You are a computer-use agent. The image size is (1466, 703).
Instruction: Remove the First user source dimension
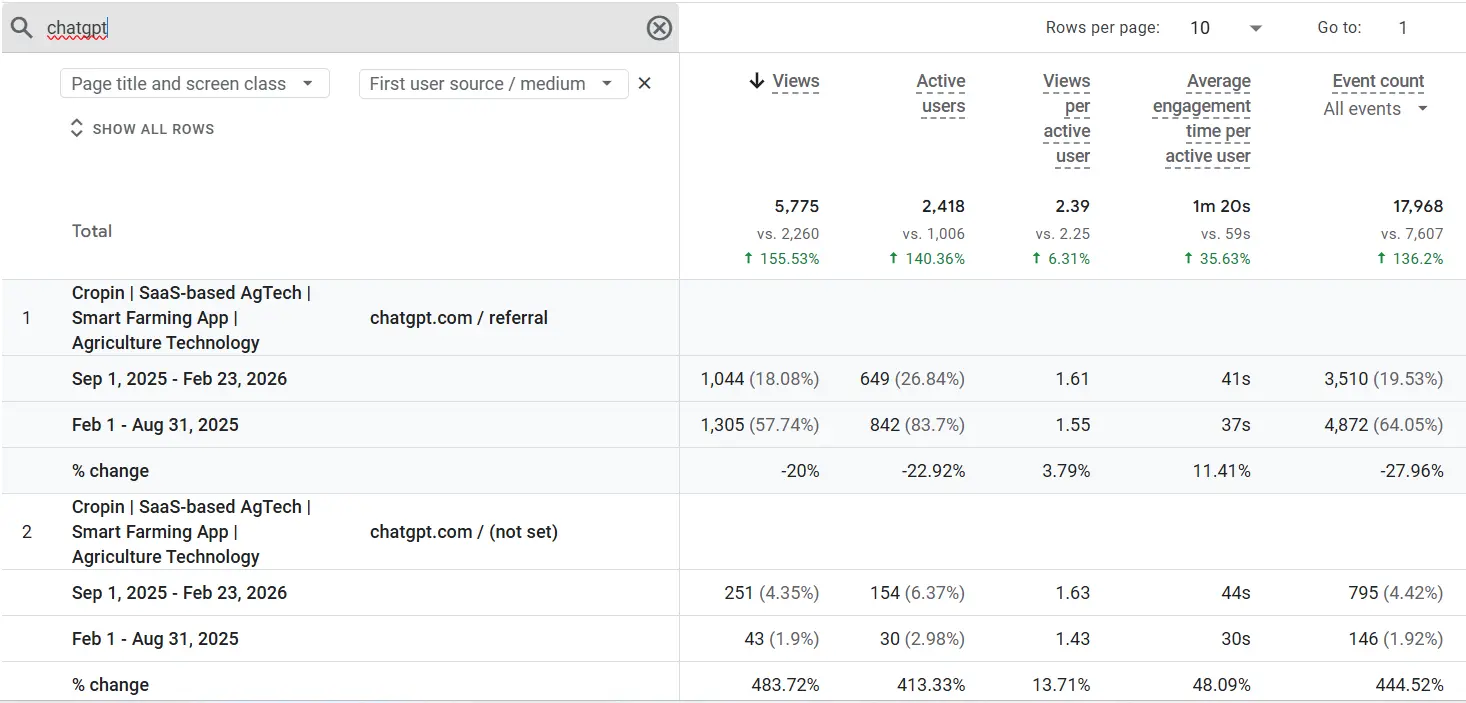click(645, 84)
